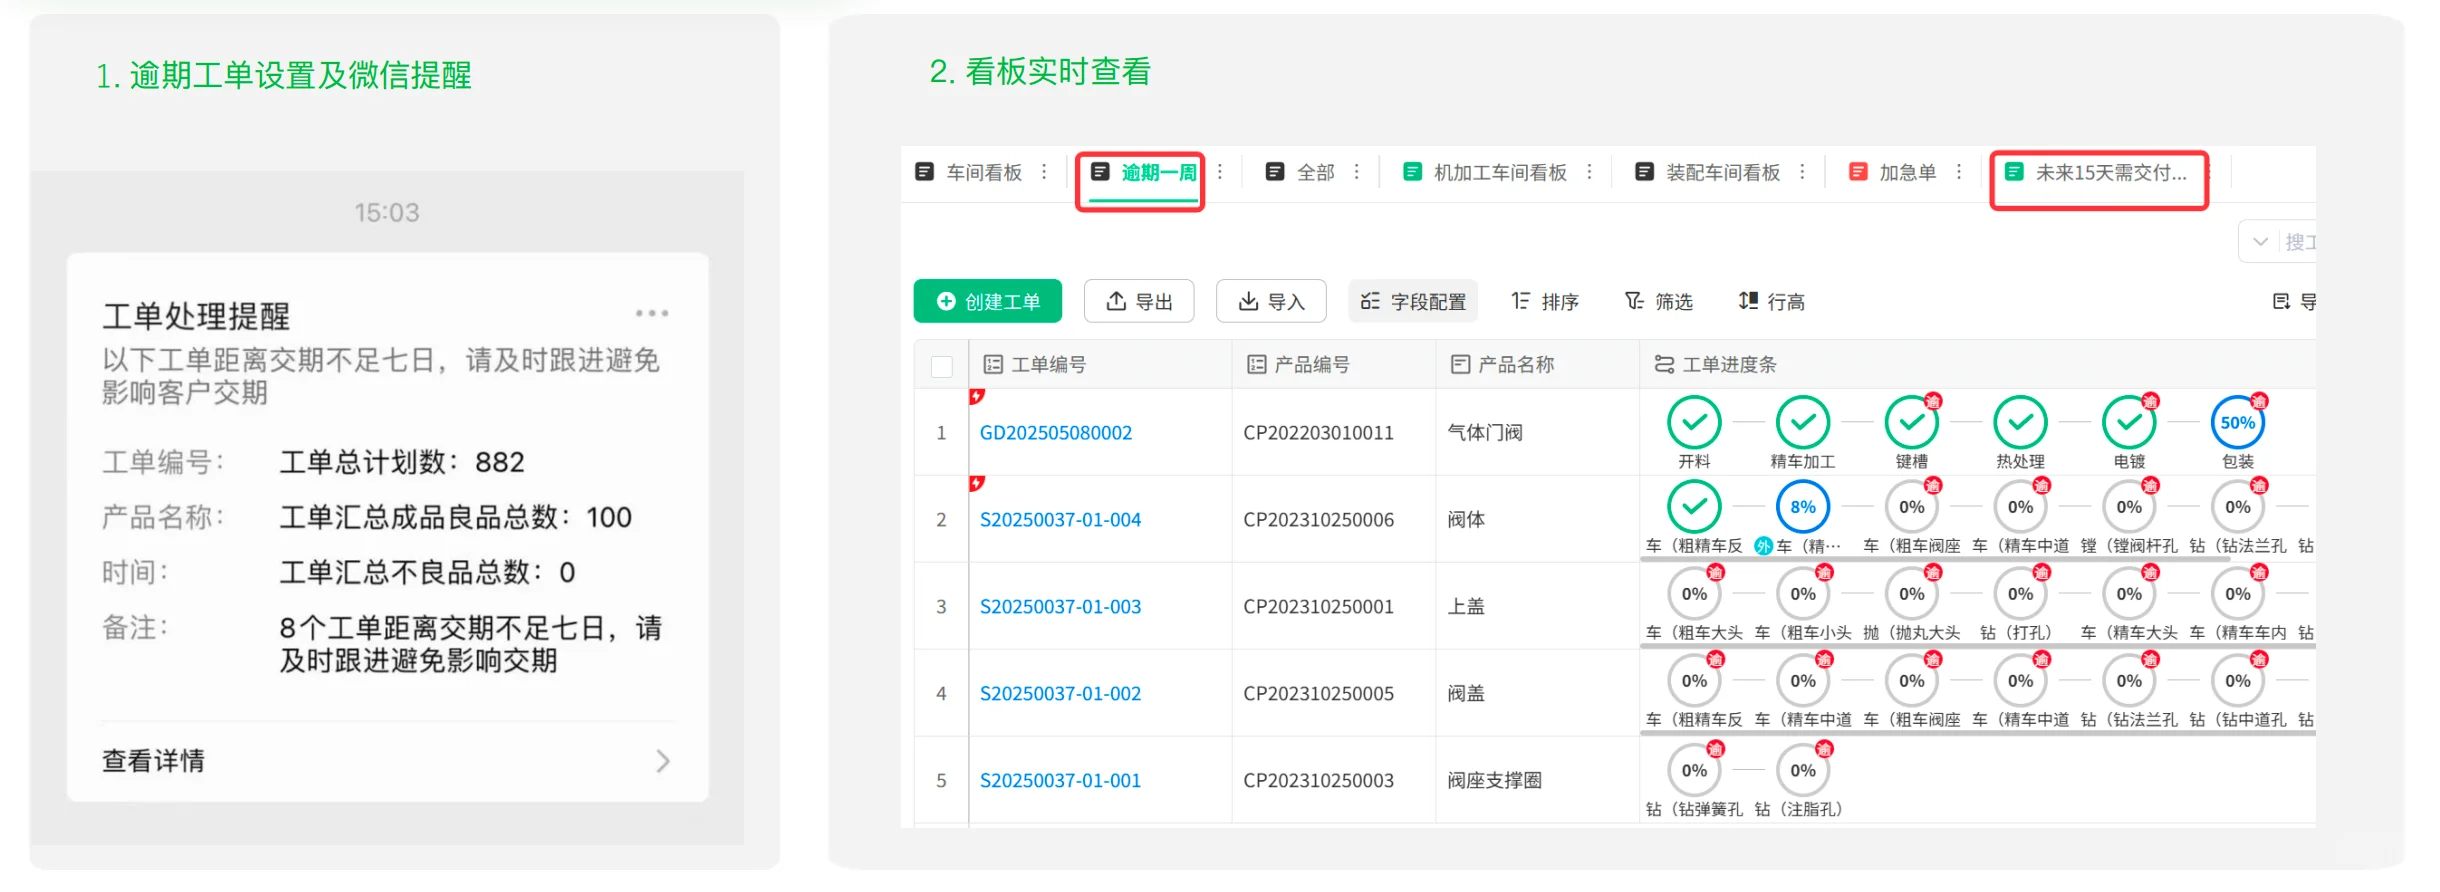2440x892 pixels.
Task: Click the 0% 钻（注脂孔） step circle
Action: pyautogui.click(x=1803, y=771)
